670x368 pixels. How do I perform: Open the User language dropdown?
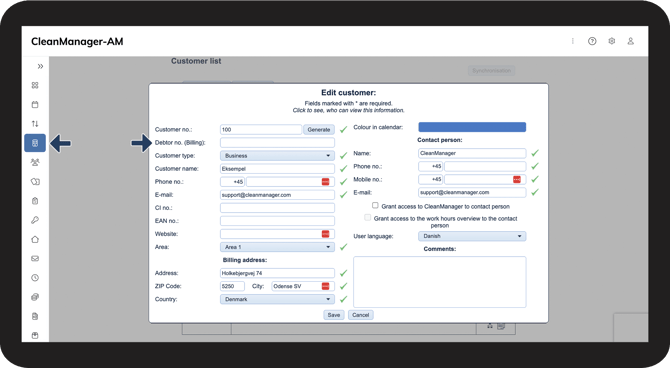coord(472,236)
